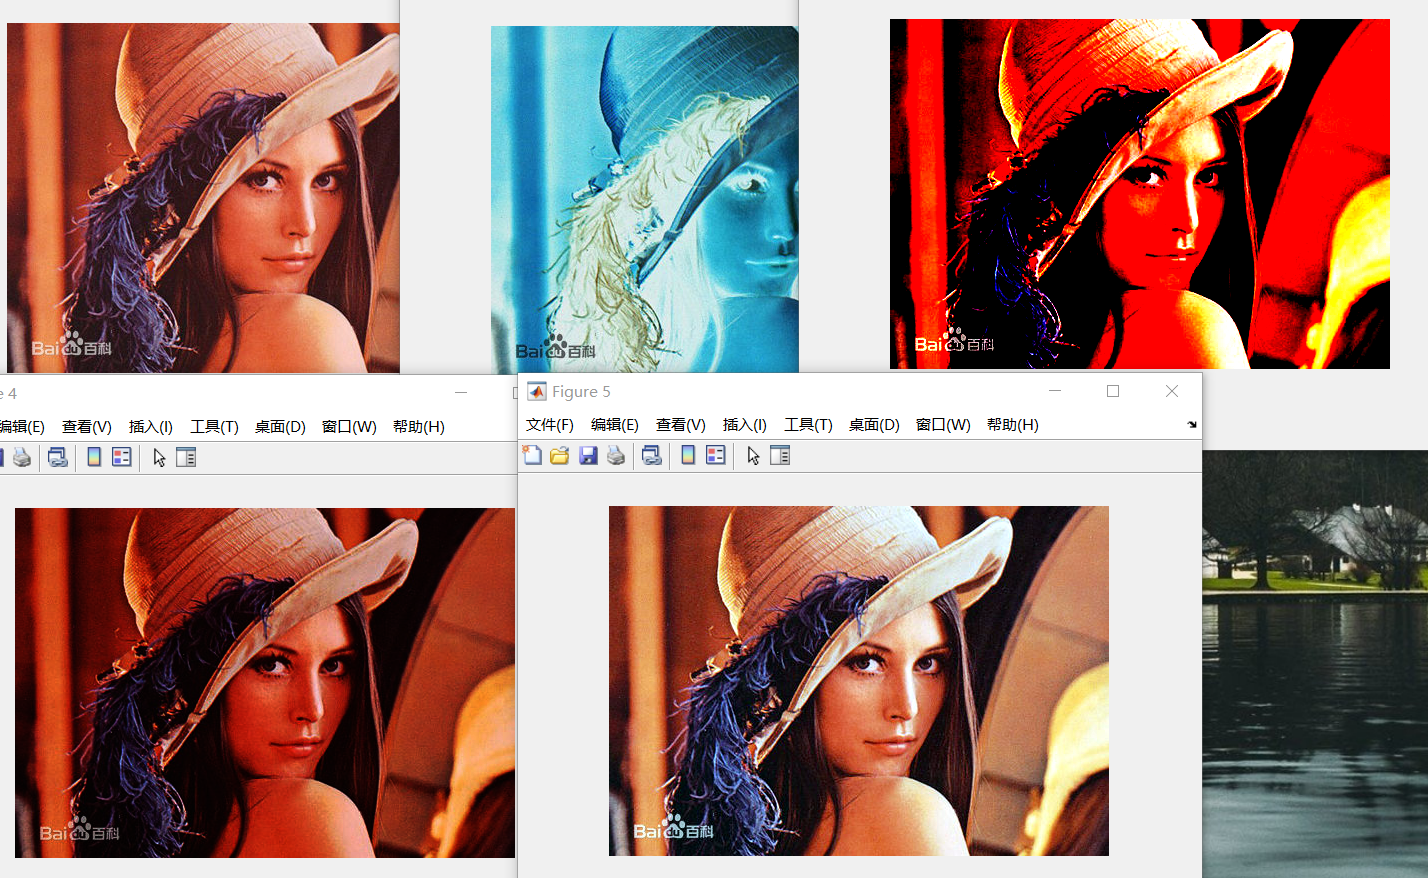Click Link Plot icon in Figure 5 toolbar
Image resolution: width=1428 pixels, height=878 pixels.
pyautogui.click(x=652, y=456)
